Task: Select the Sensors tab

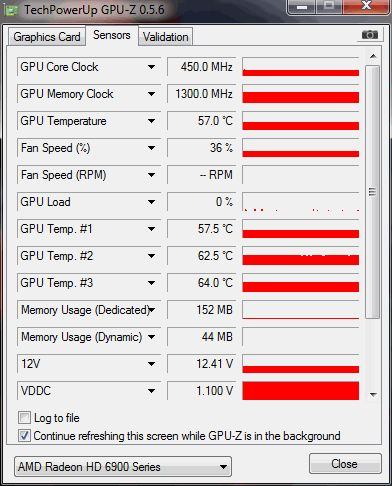Action: (x=112, y=35)
